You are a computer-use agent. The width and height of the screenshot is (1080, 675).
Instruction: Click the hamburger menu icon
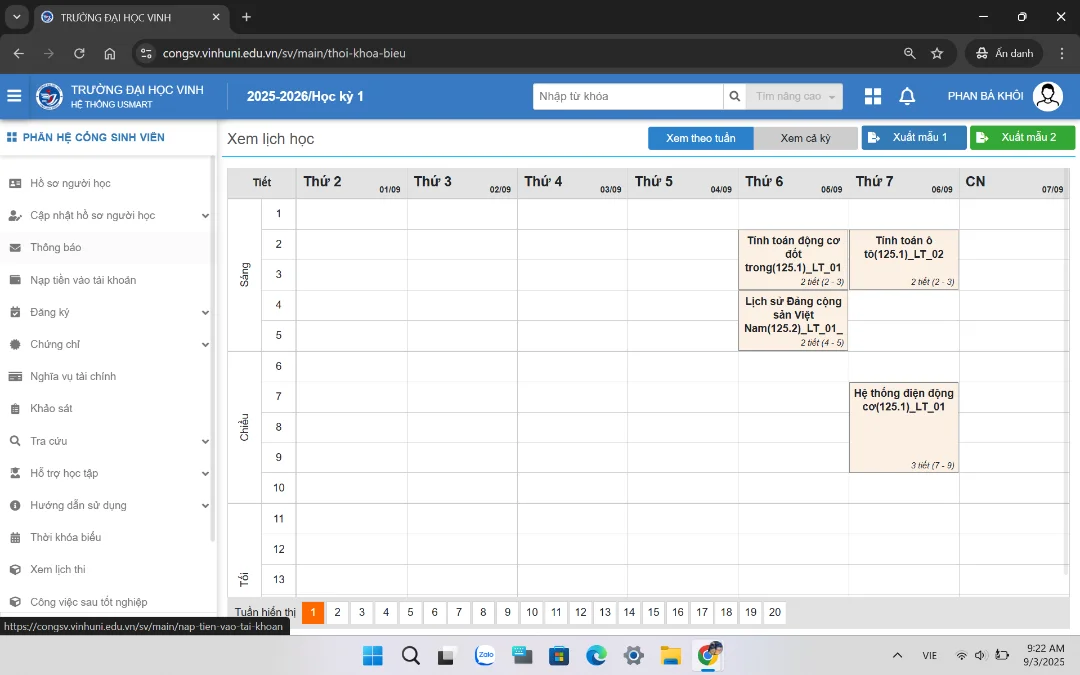[x=14, y=96]
